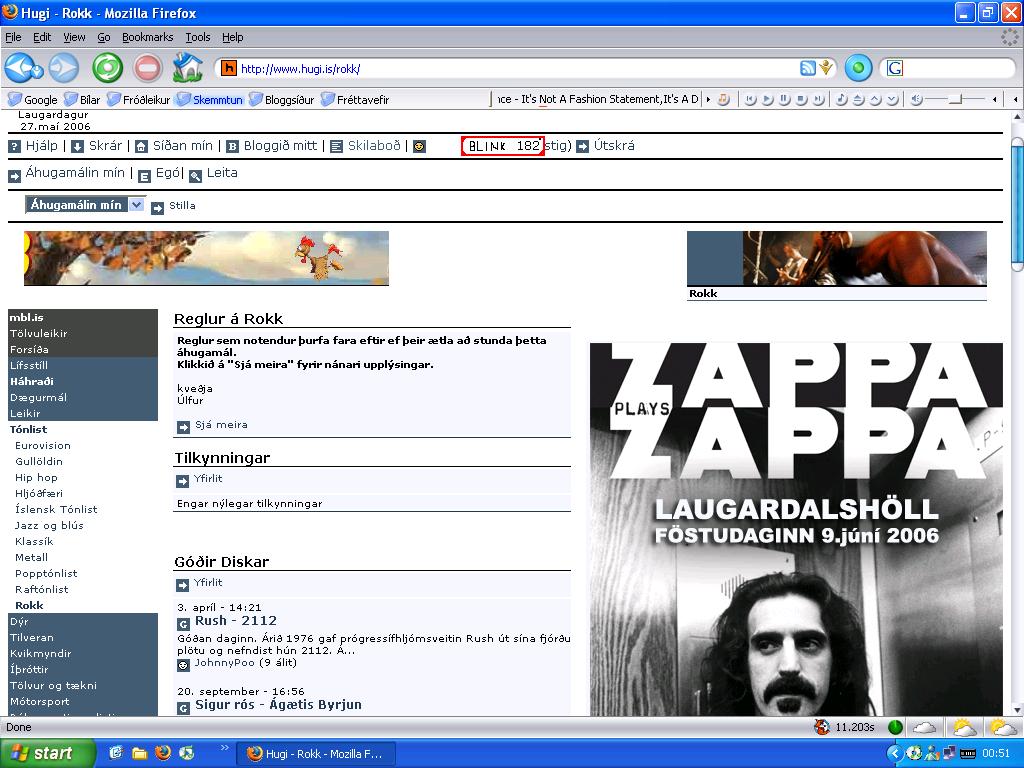The width and height of the screenshot is (1024, 768).
Task: Click the Zappa Plays Zappa concert banner
Action: (796, 529)
